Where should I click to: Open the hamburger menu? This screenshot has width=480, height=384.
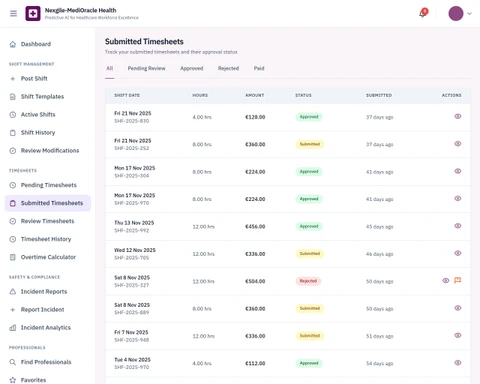pos(13,13)
